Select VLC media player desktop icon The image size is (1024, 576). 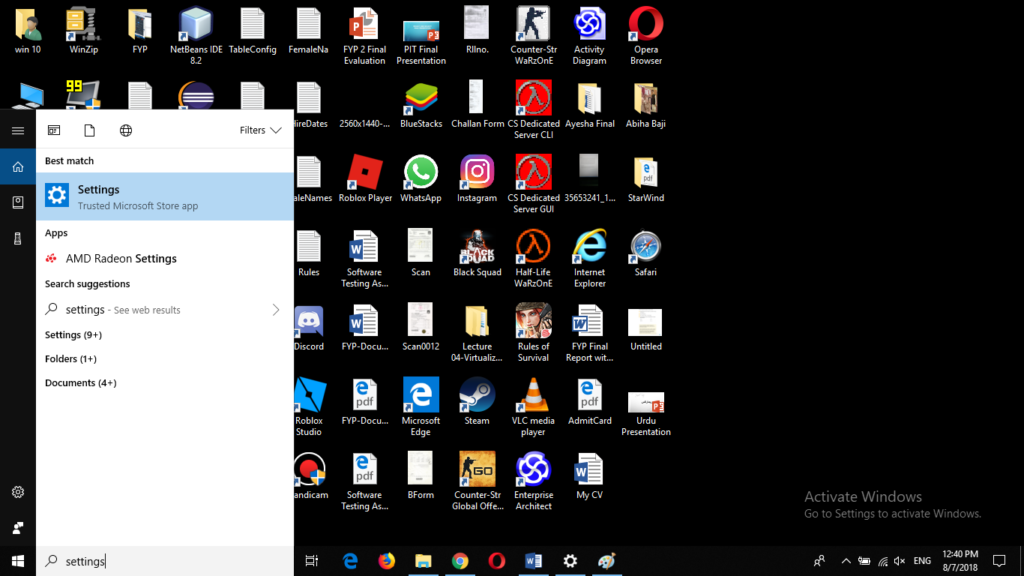pos(533,407)
